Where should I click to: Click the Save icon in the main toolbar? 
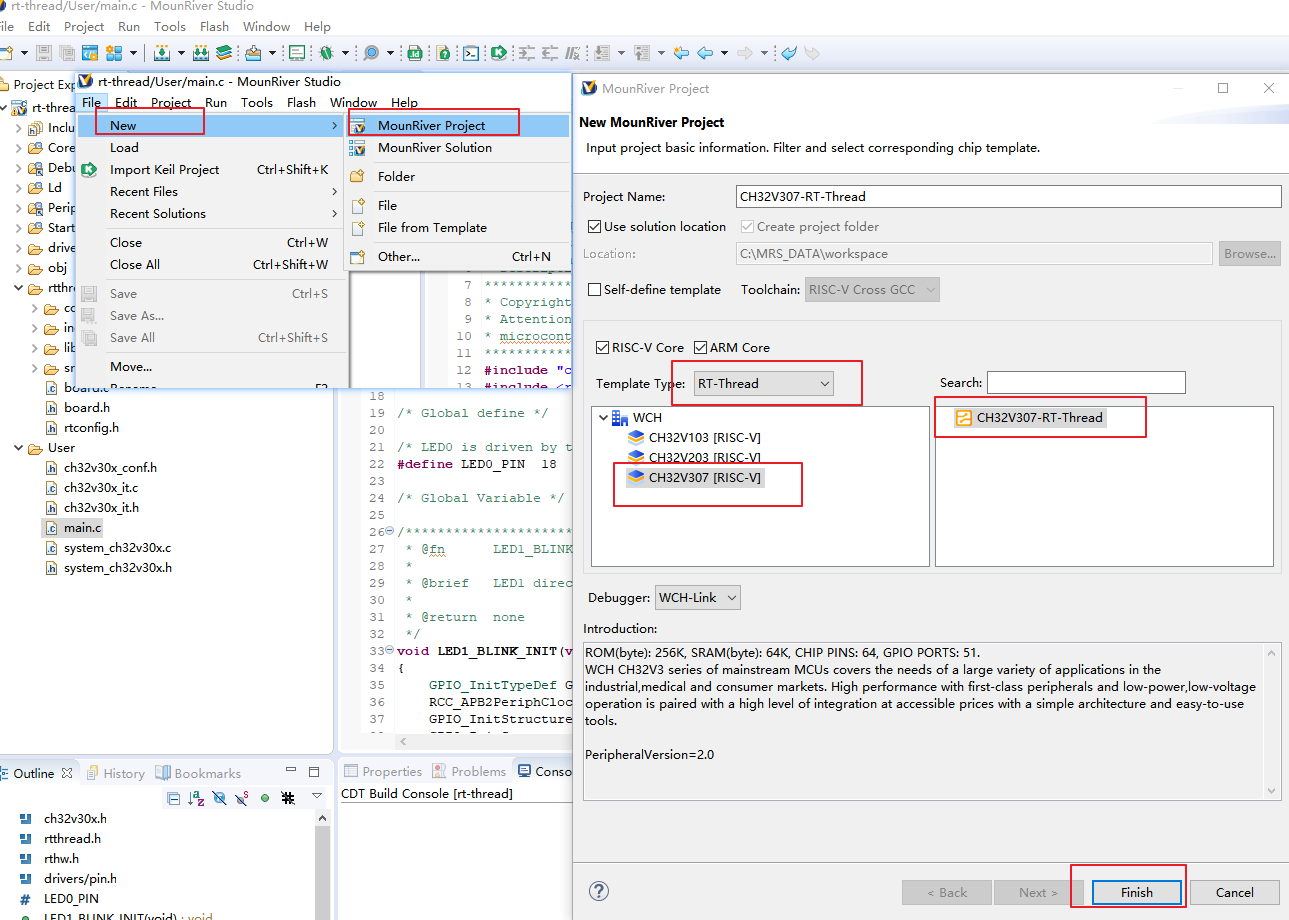(44, 53)
